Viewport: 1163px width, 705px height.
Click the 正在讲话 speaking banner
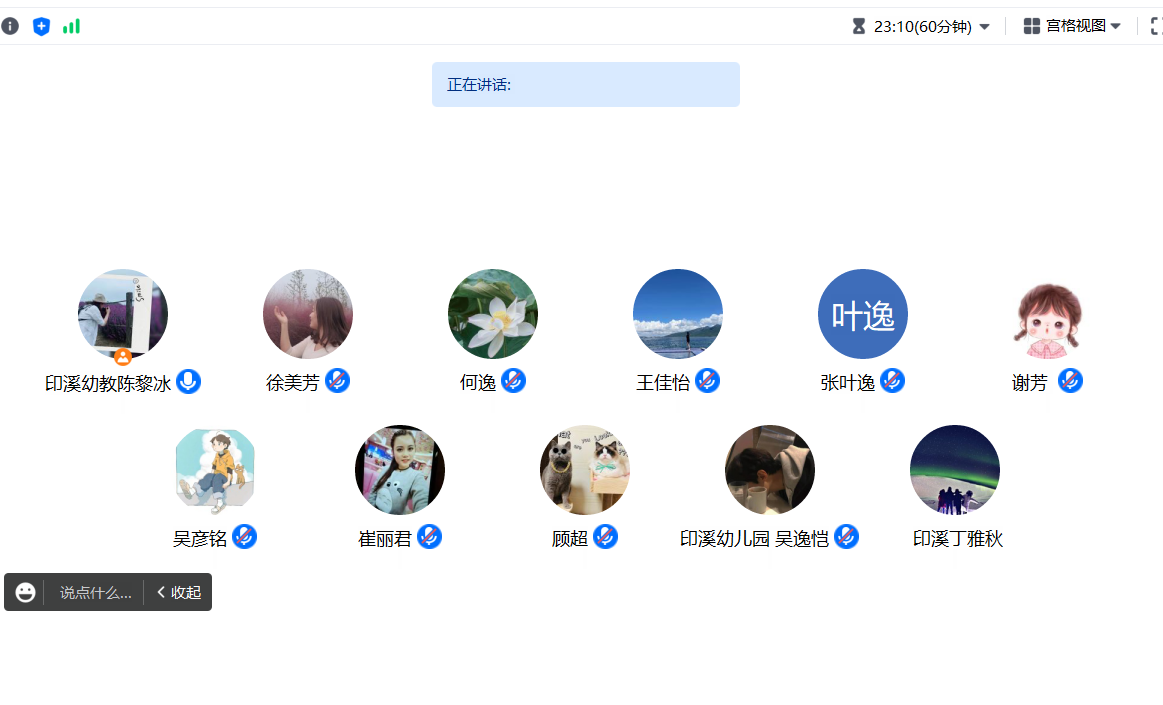tap(586, 85)
